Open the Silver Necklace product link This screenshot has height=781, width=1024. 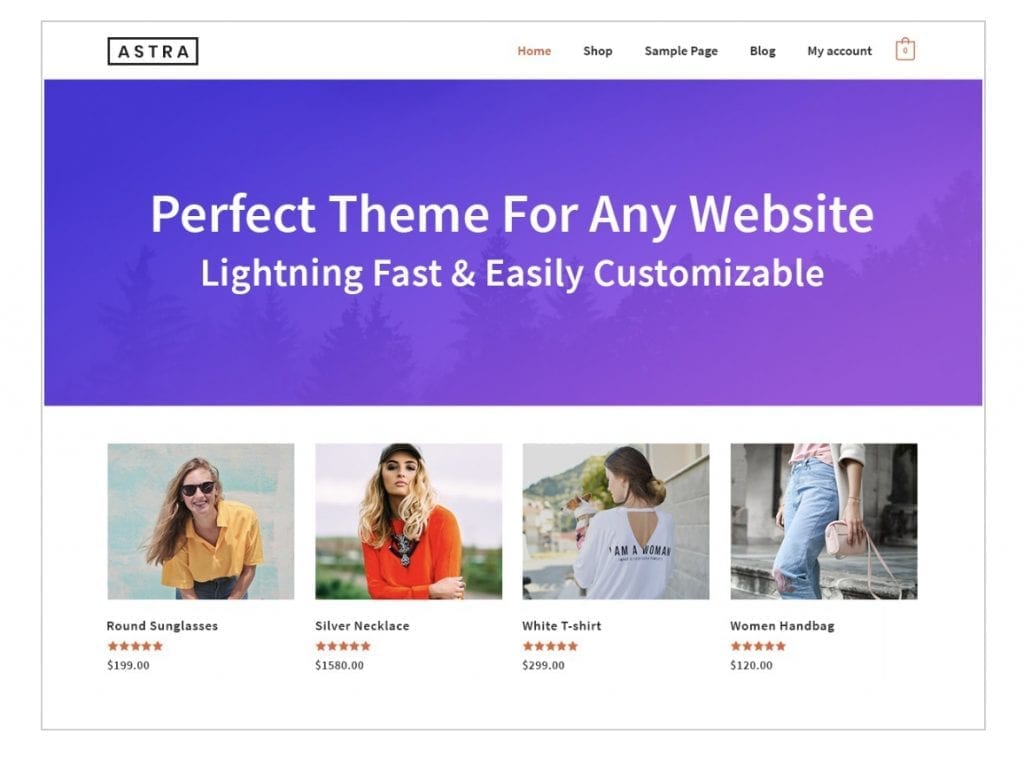point(362,626)
